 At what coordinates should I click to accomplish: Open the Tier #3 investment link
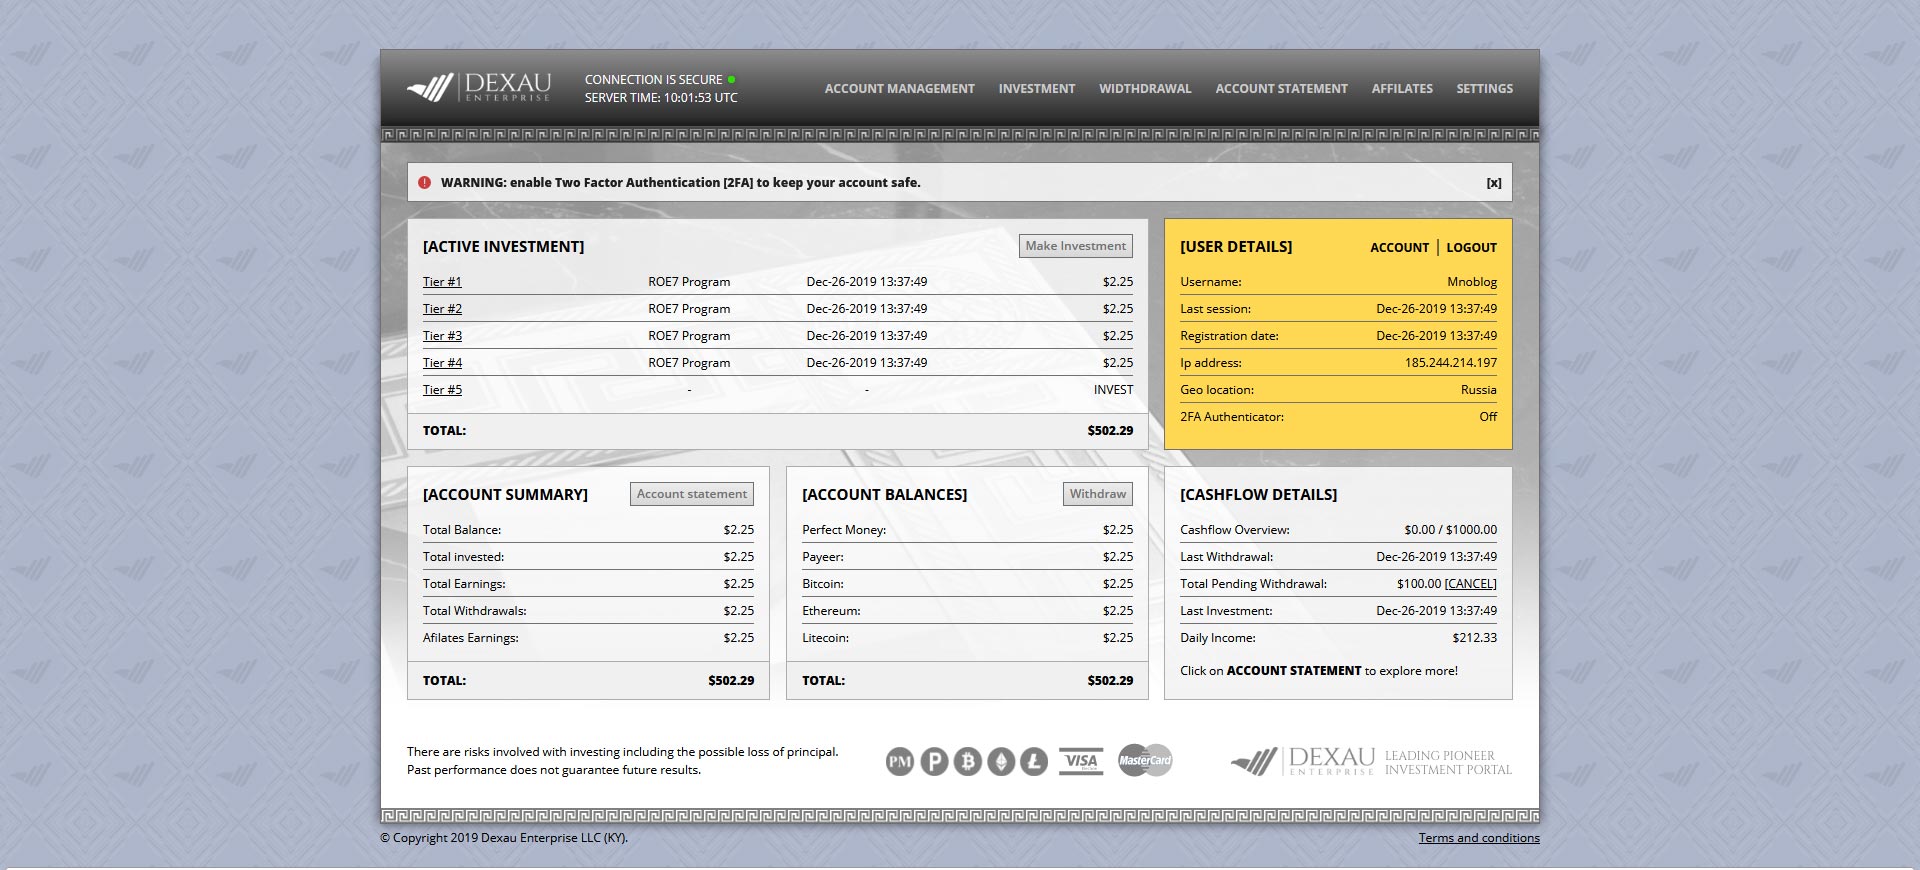coord(442,336)
